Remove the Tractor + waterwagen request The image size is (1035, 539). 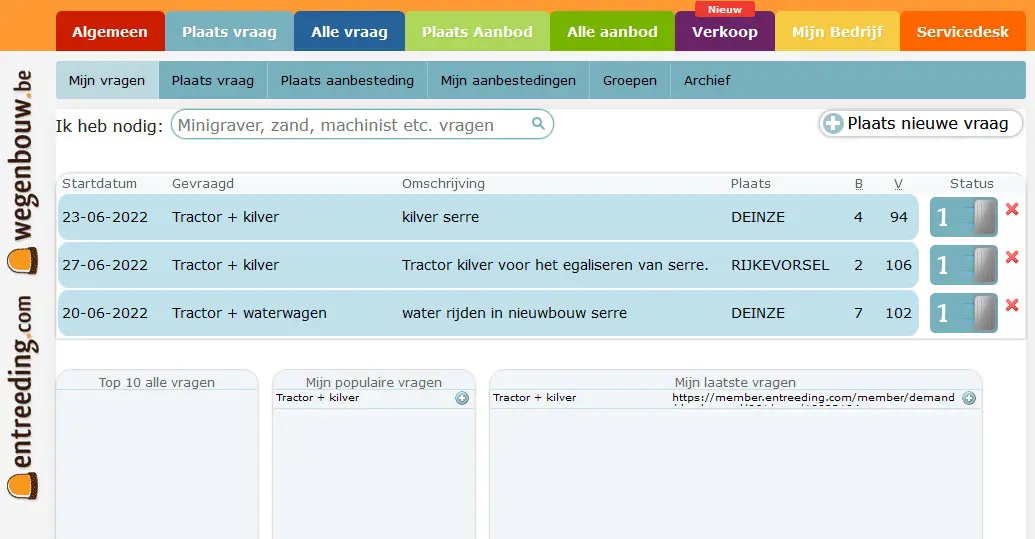[x=1012, y=305]
